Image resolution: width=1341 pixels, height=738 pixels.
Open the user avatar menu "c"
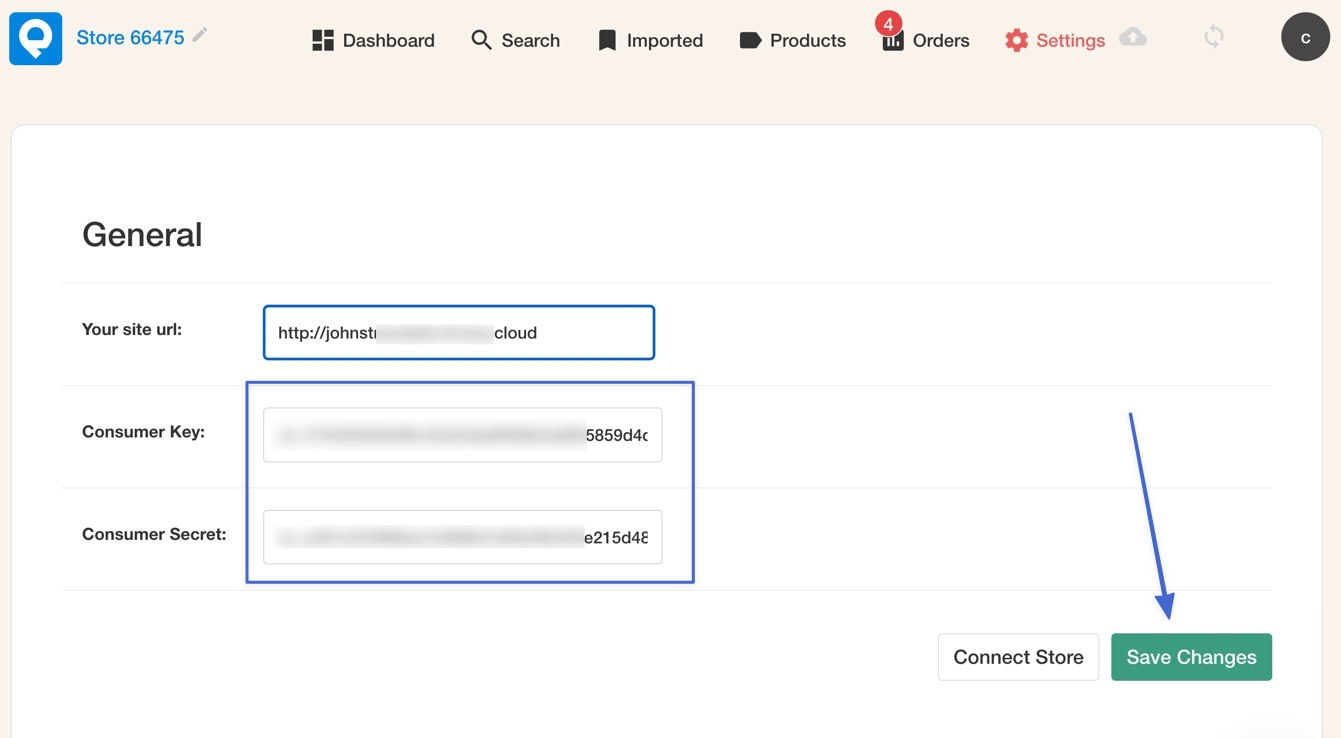coord(1305,38)
